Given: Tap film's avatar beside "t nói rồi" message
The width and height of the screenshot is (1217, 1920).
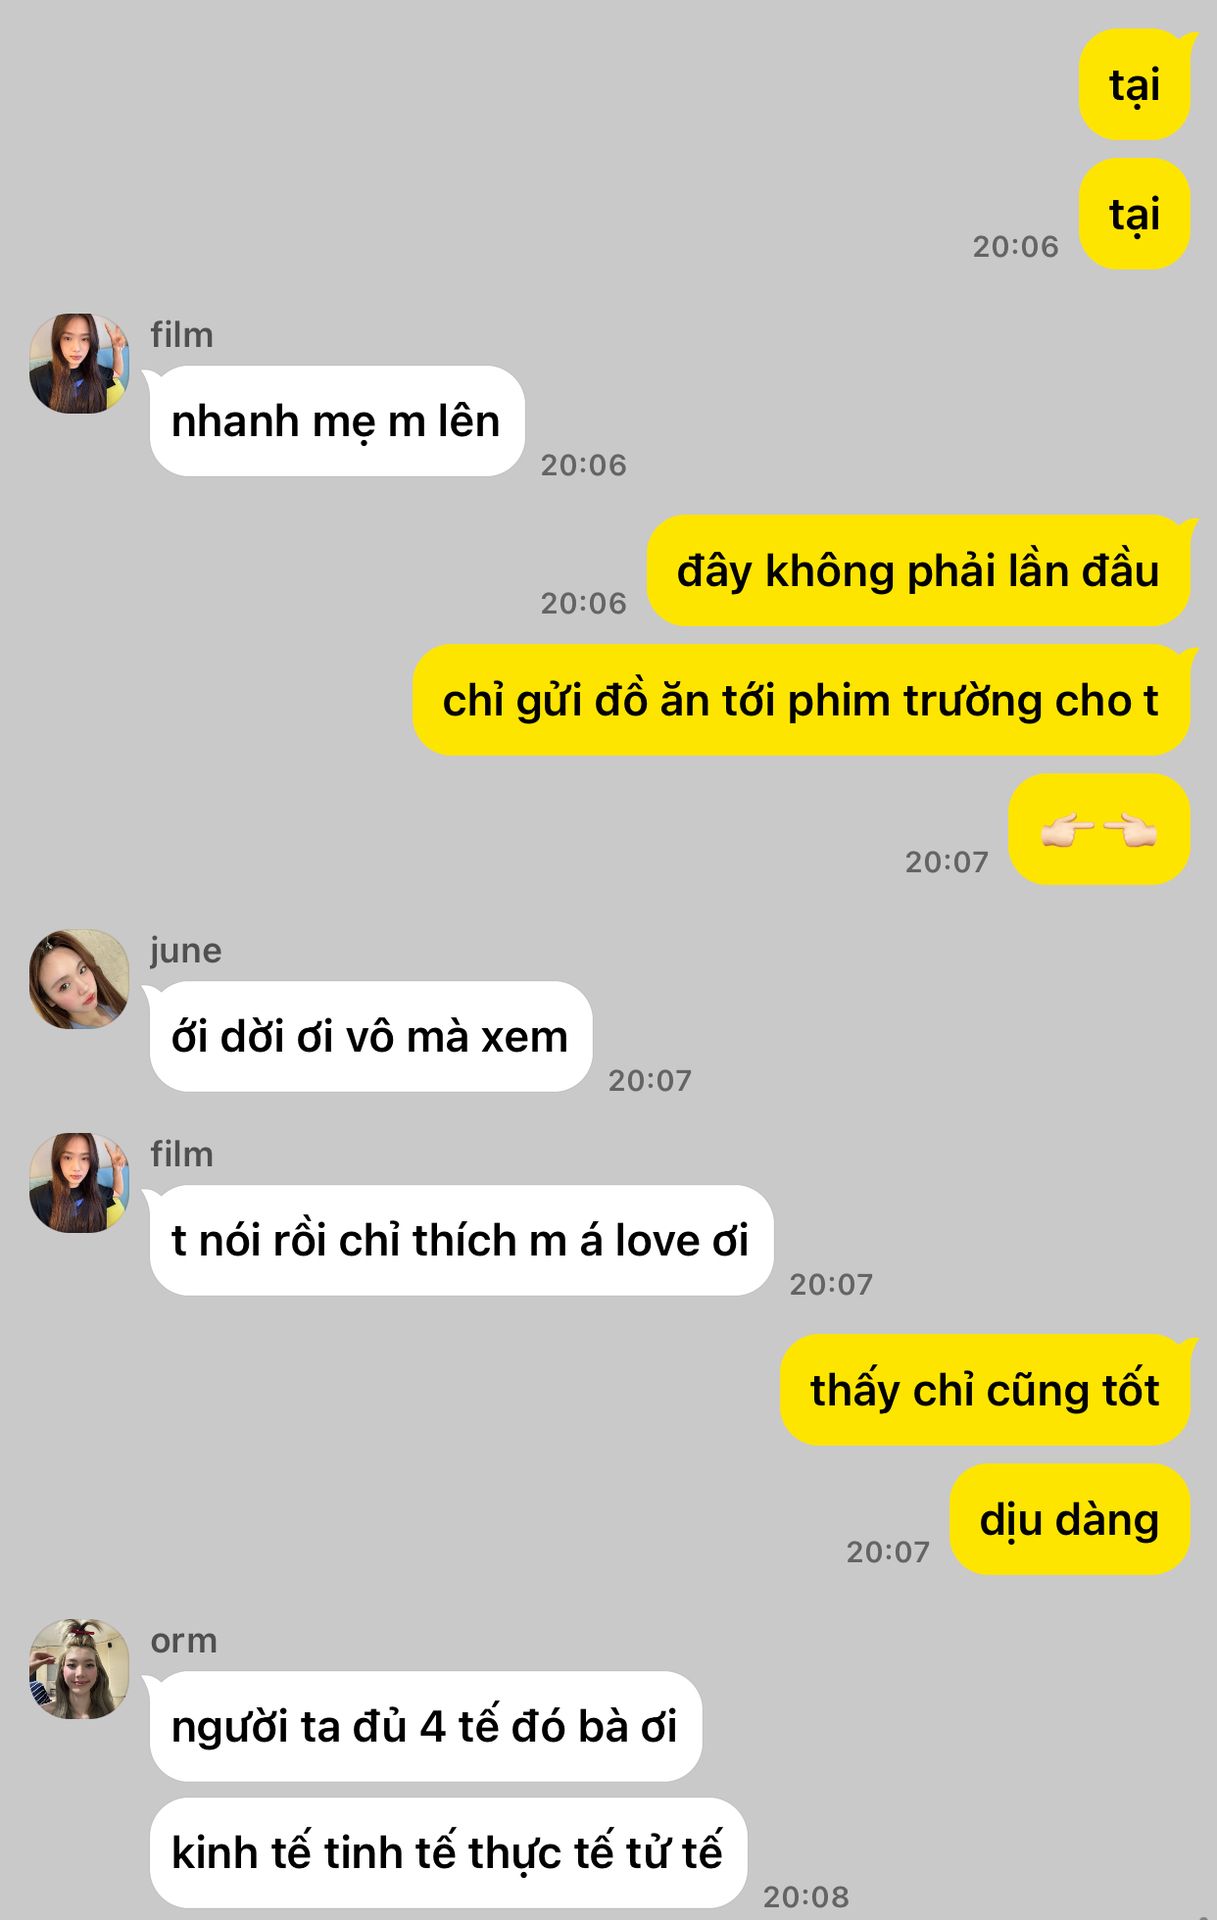Looking at the screenshot, I should pyautogui.click(x=79, y=1183).
